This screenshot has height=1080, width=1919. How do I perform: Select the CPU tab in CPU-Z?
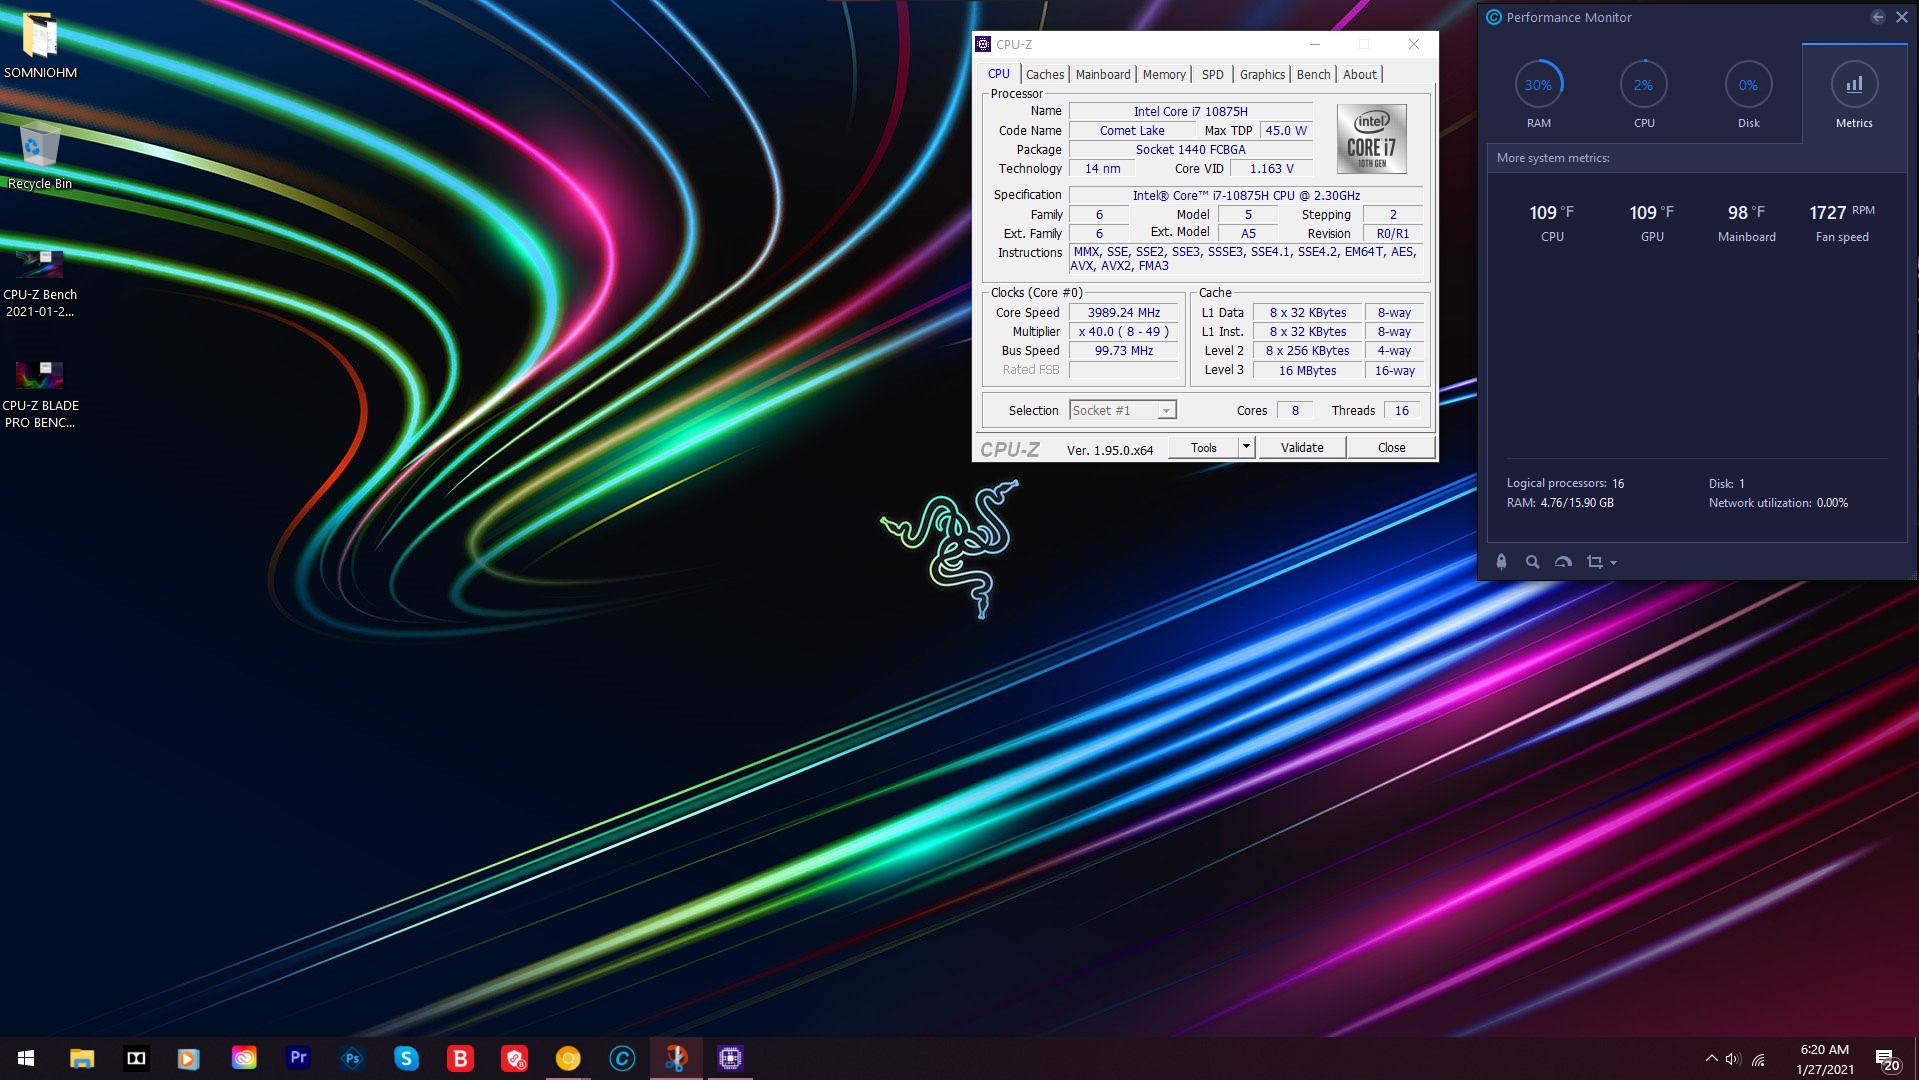click(x=999, y=74)
